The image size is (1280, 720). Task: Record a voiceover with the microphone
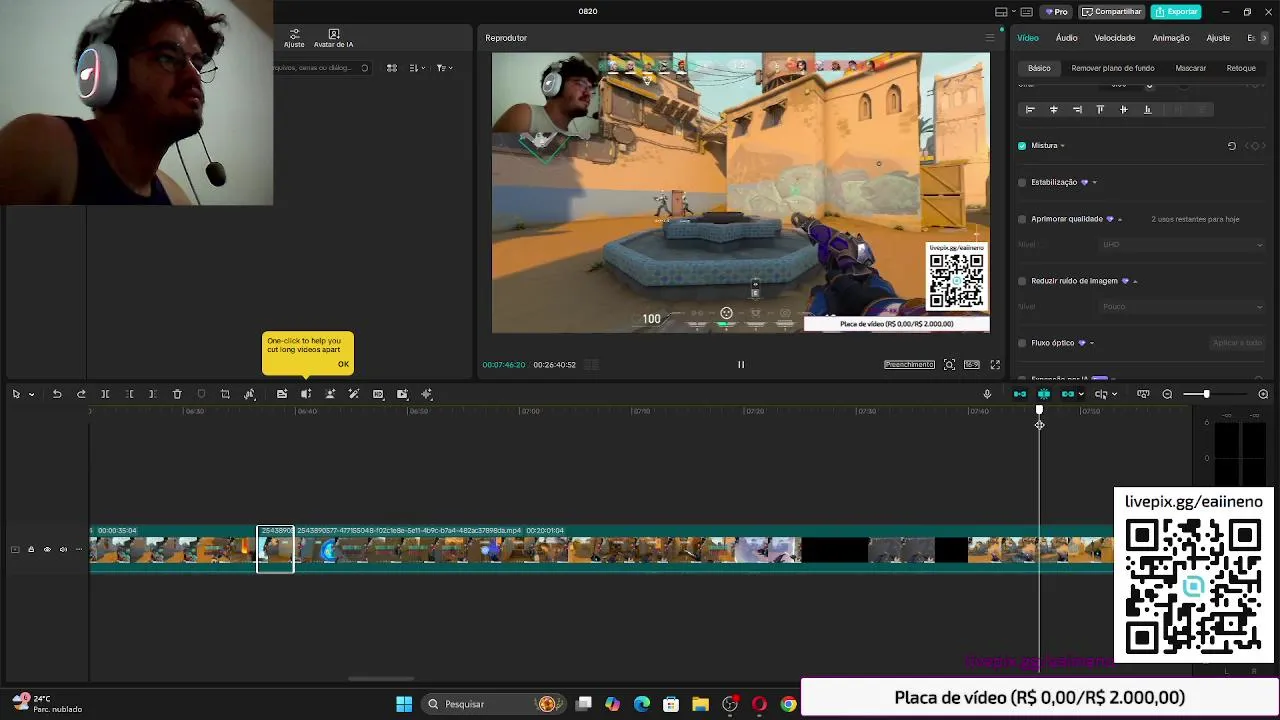[x=987, y=394]
